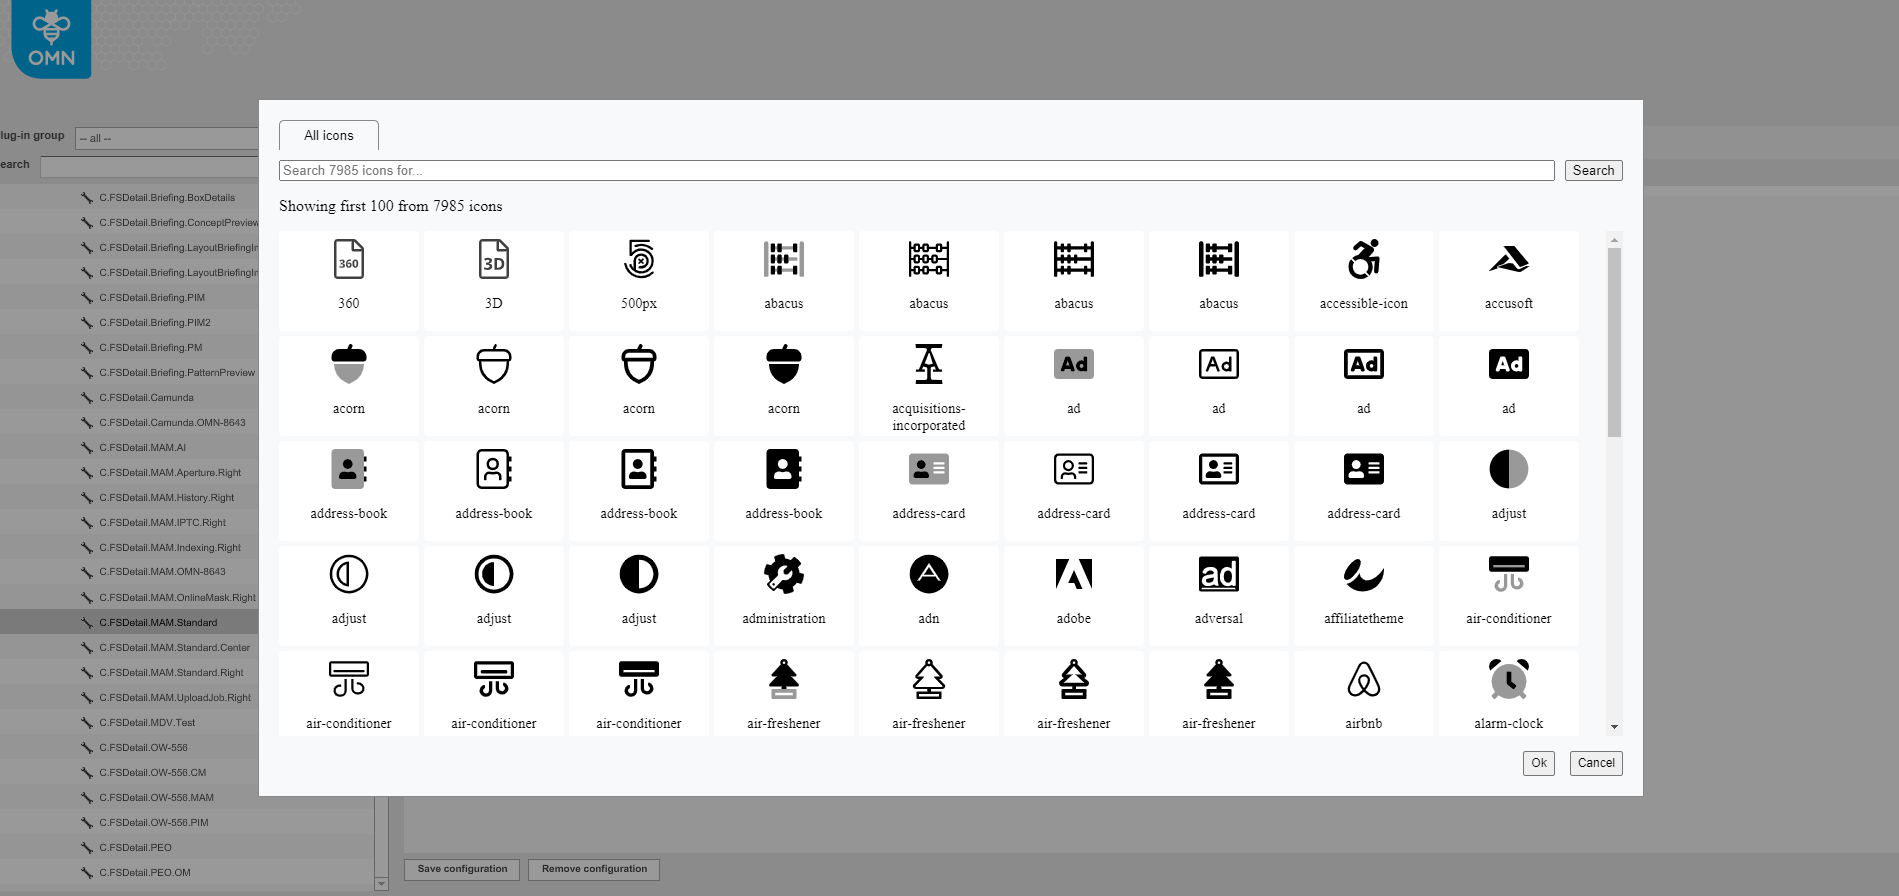
Task: Dismiss dialog with Cancel button
Action: pyautogui.click(x=1596, y=763)
